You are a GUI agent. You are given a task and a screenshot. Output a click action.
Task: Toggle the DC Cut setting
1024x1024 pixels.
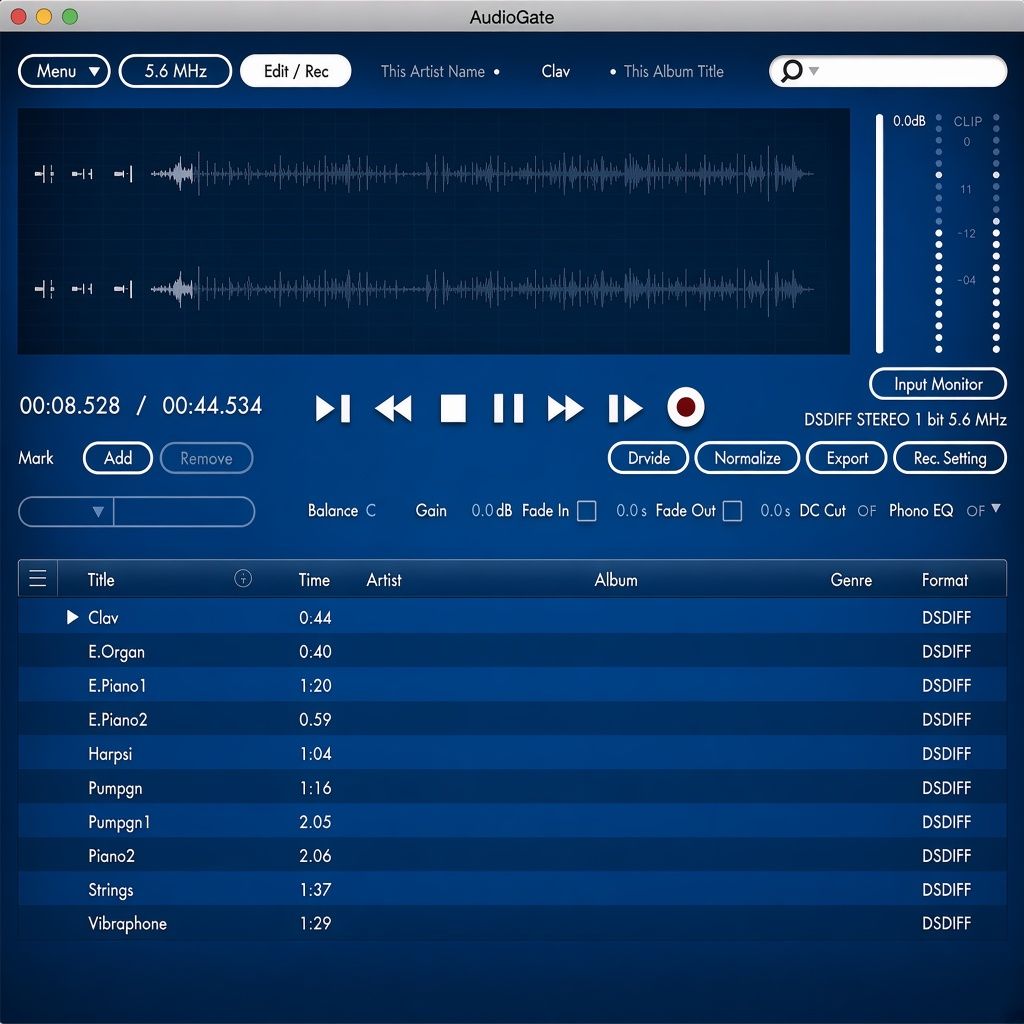click(x=867, y=511)
